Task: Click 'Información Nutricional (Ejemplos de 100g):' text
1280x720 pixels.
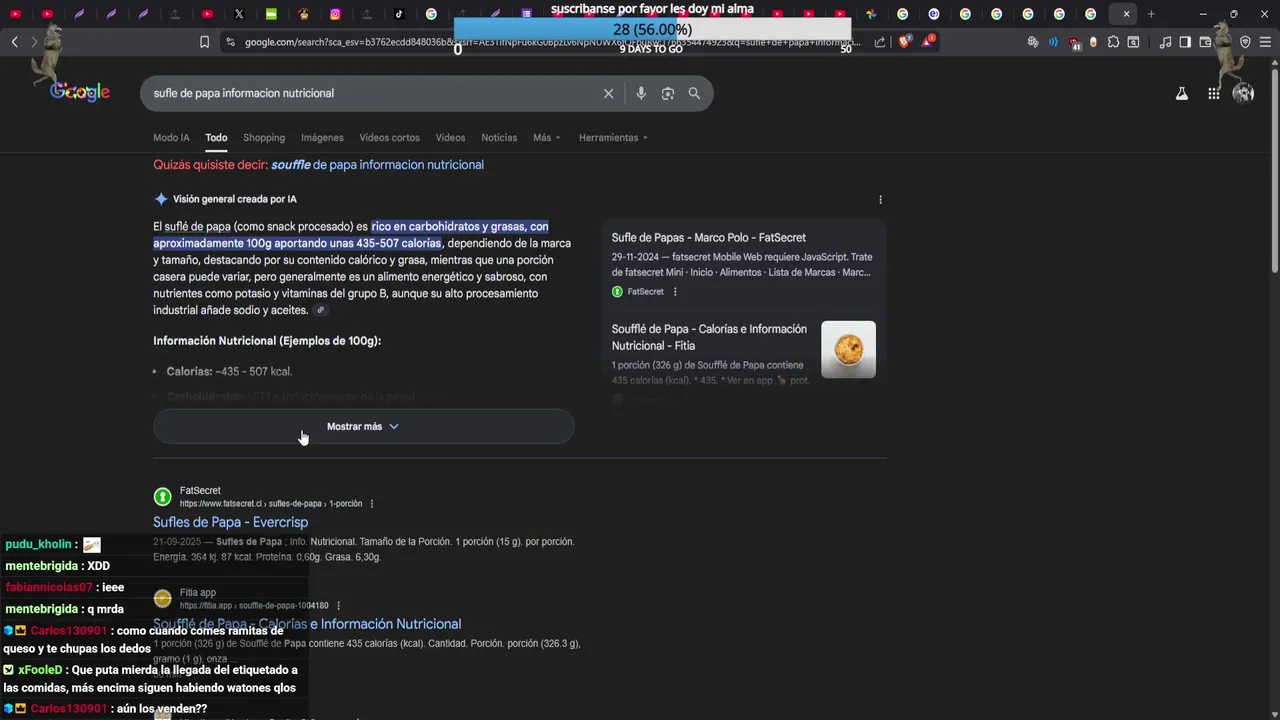Action: (x=267, y=341)
